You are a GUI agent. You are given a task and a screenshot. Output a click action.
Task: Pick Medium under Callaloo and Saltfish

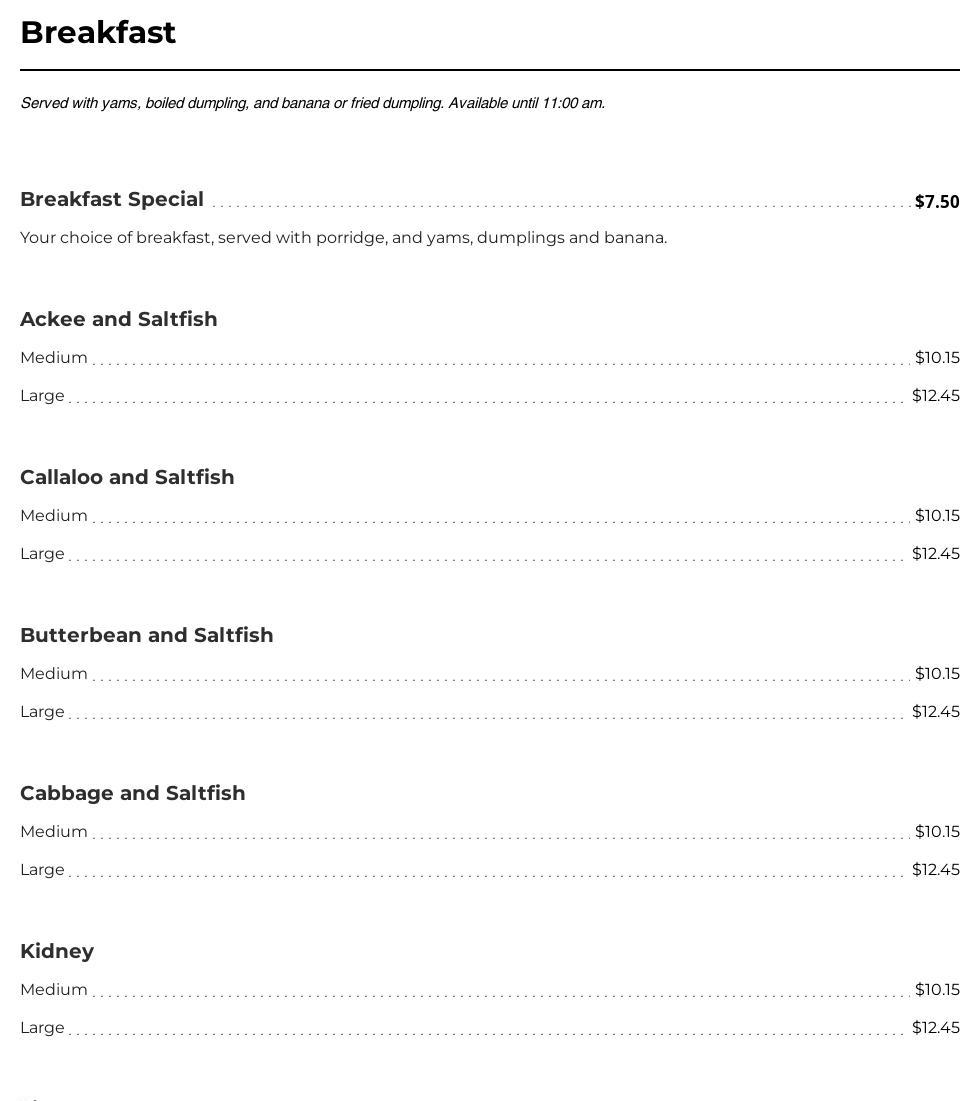coord(54,516)
